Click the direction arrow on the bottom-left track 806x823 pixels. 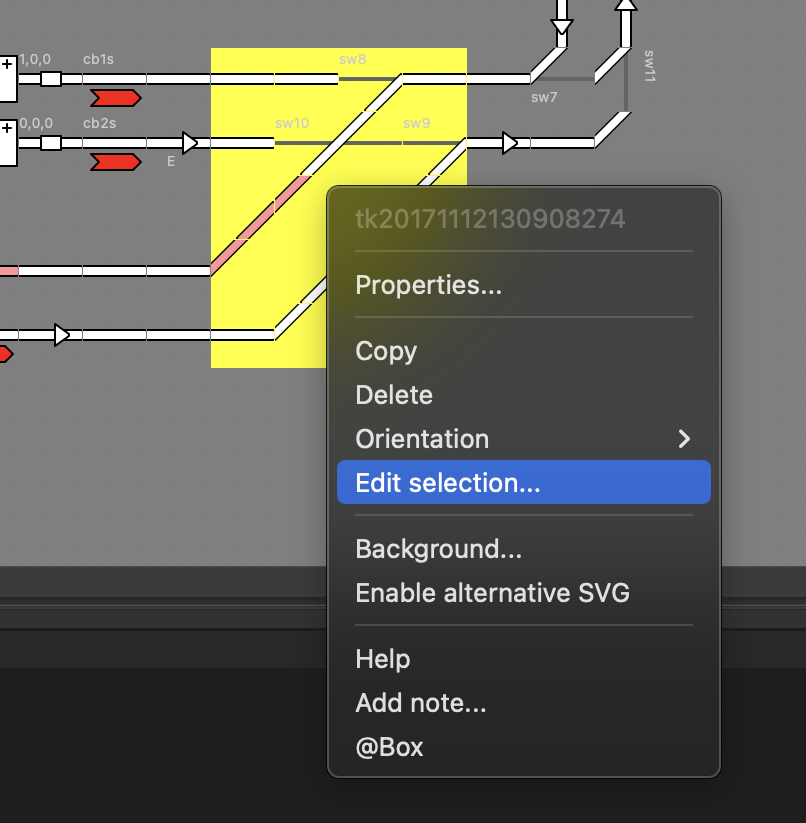tap(62, 335)
